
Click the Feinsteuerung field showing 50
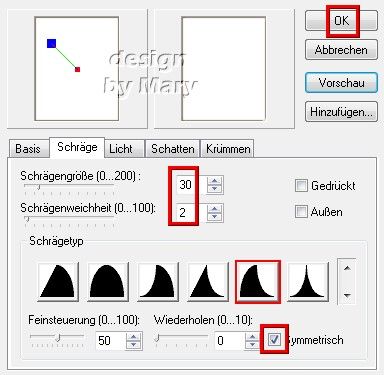tap(111, 341)
